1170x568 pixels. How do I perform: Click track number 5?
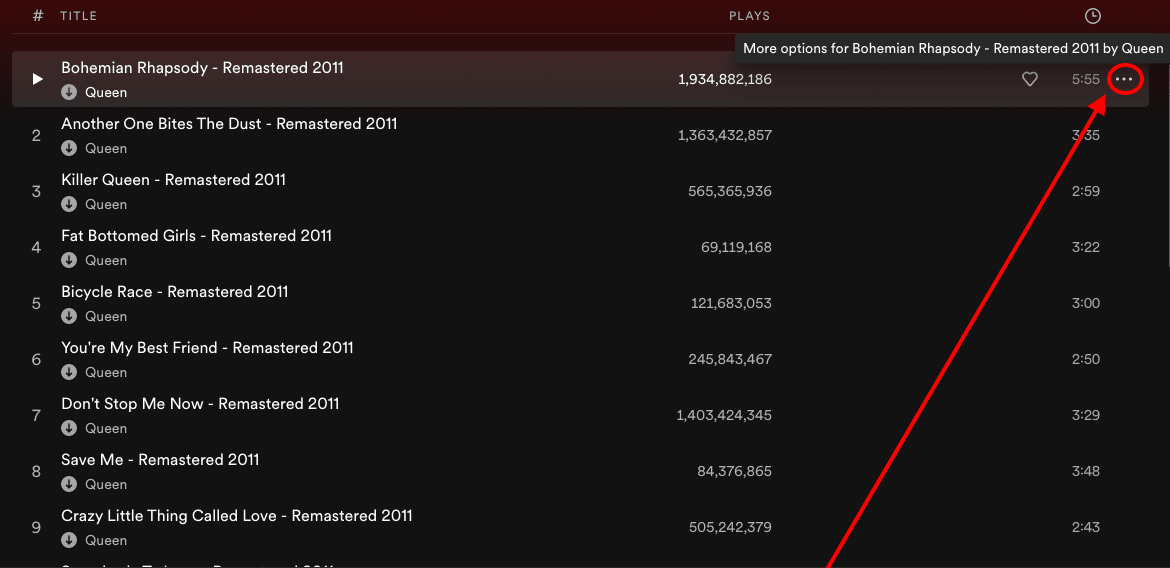(x=36, y=303)
